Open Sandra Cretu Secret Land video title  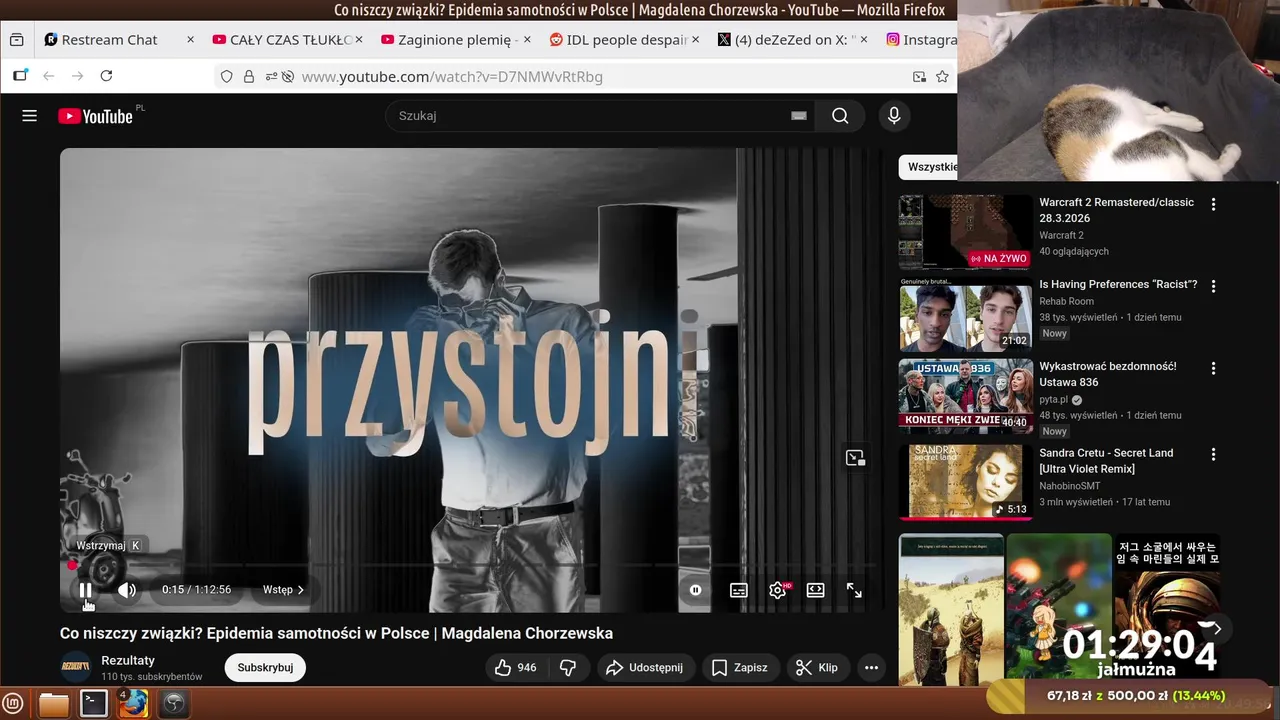point(1106,461)
